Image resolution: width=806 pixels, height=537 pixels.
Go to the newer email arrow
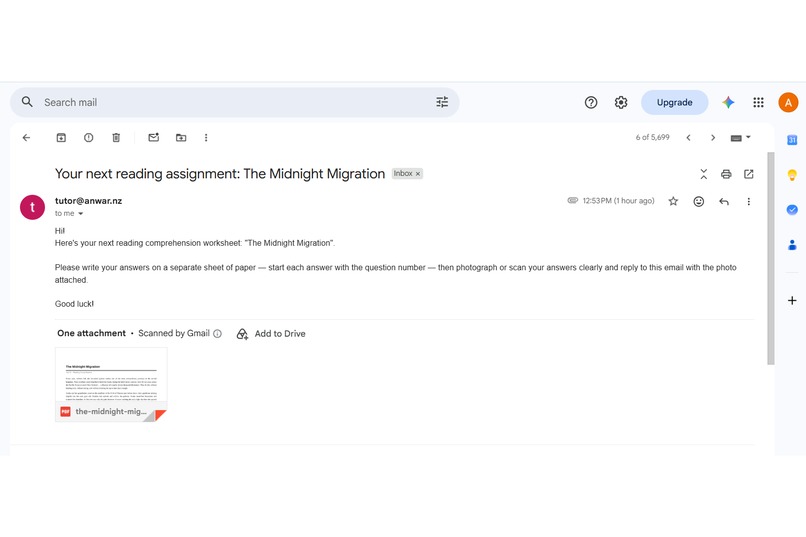click(688, 138)
